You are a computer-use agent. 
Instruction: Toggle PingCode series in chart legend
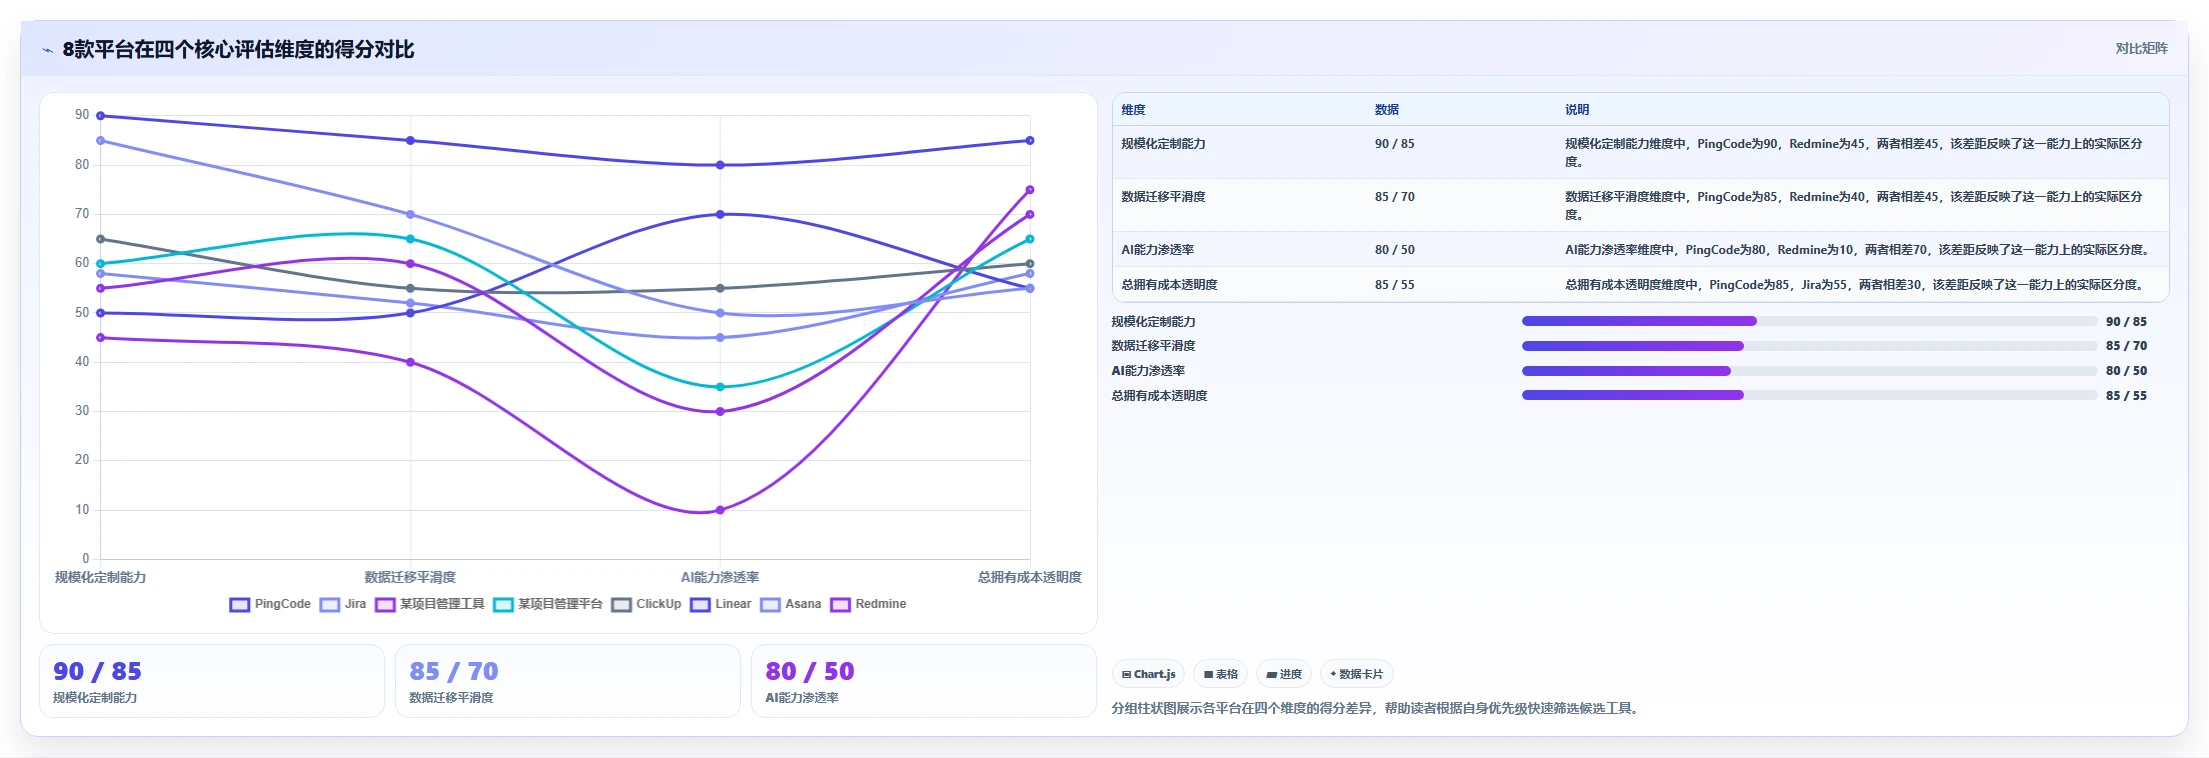270,604
